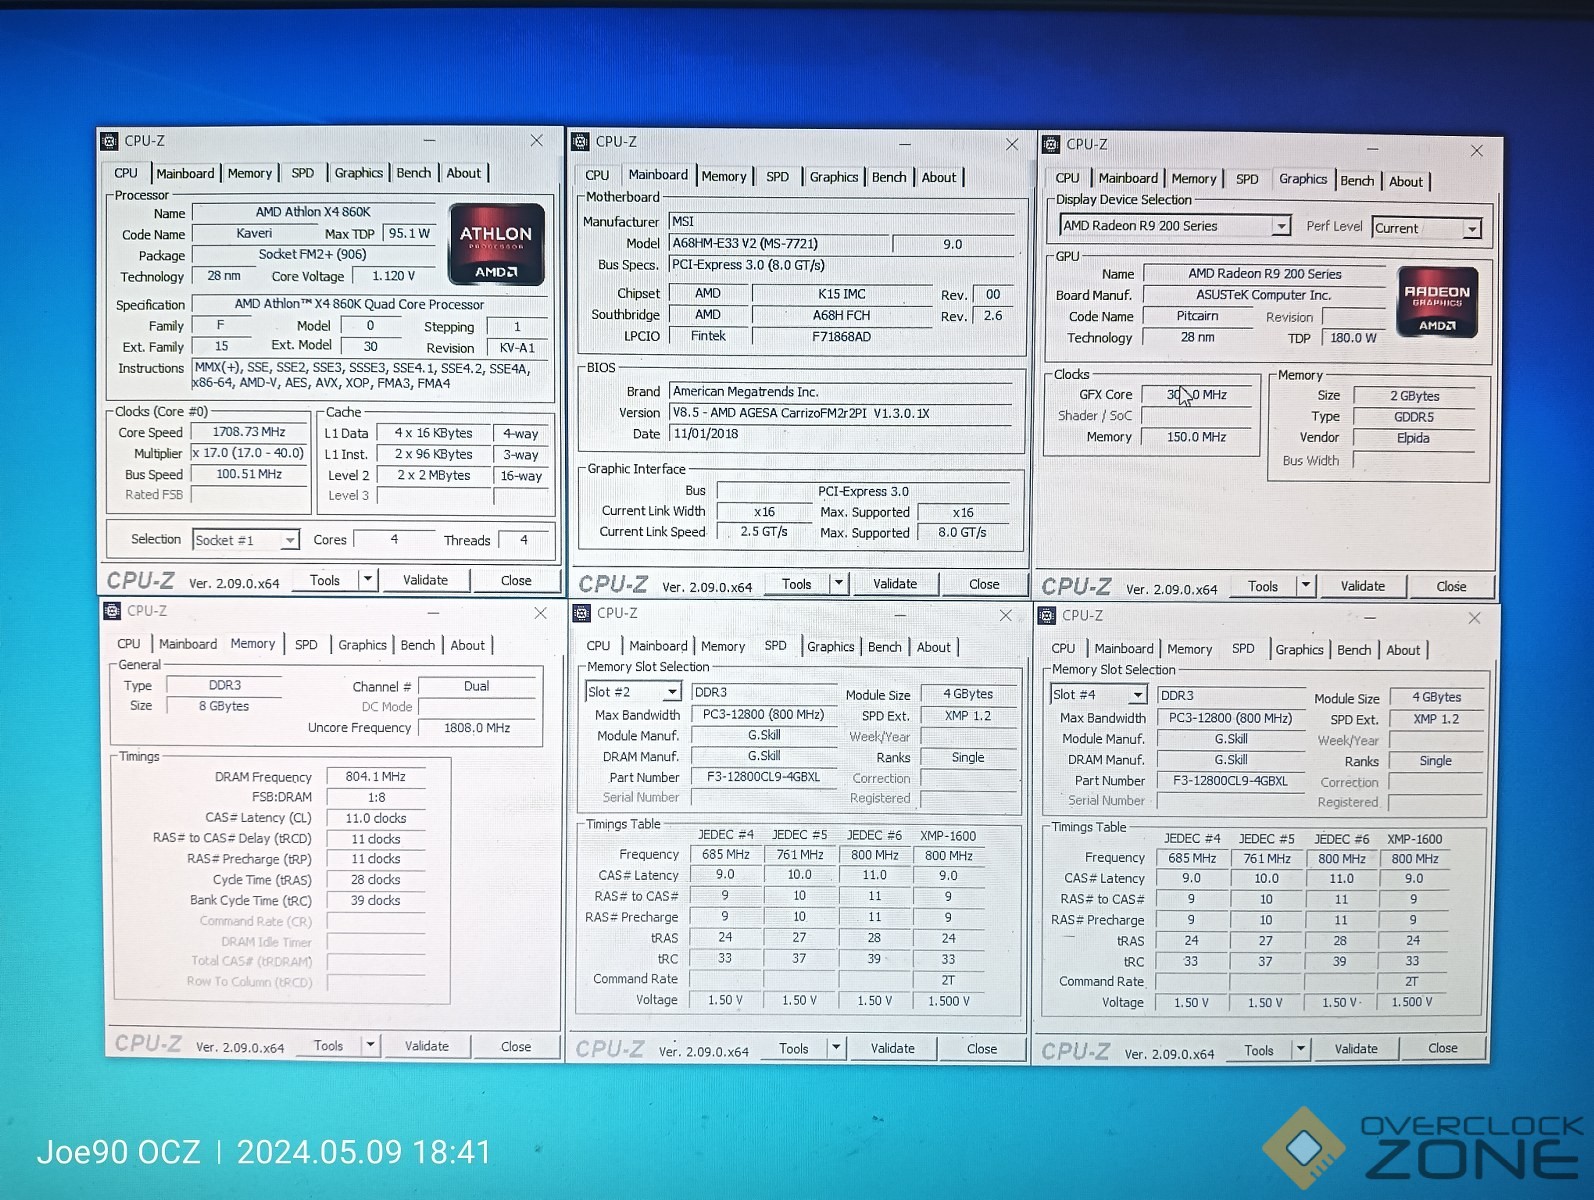Click Close button in Slot #4 SPD window
This screenshot has width=1594, height=1200.
point(1443,1048)
